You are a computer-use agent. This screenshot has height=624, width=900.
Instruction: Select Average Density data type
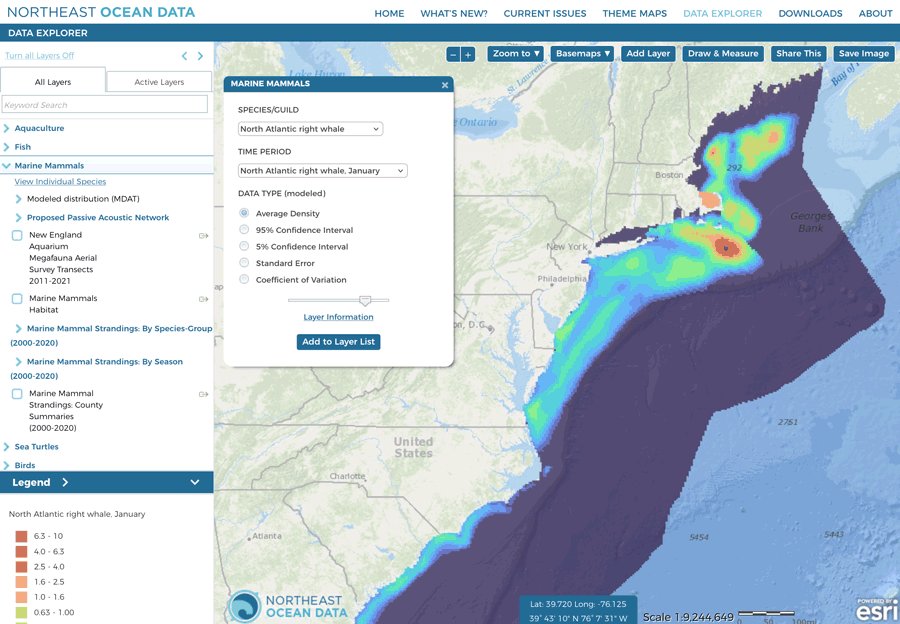(x=244, y=213)
